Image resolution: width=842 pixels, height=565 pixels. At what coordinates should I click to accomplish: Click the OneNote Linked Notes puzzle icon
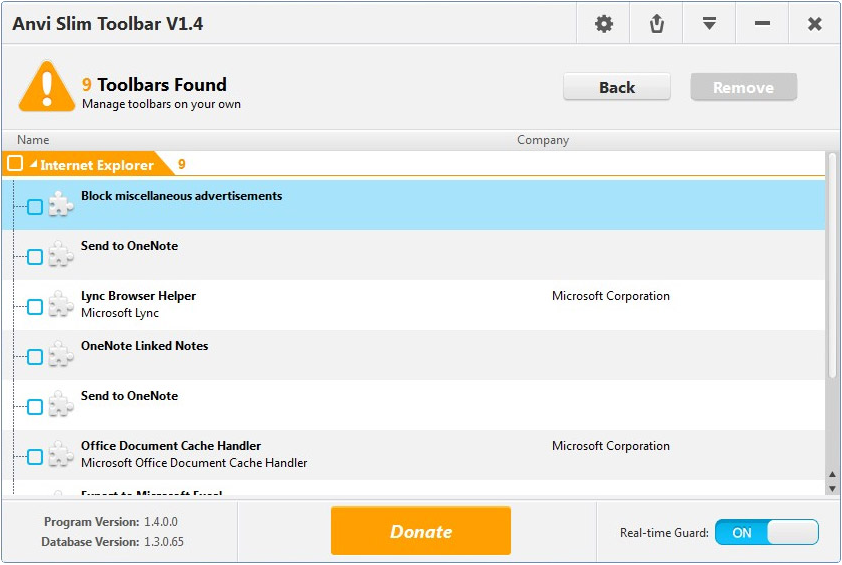point(61,355)
